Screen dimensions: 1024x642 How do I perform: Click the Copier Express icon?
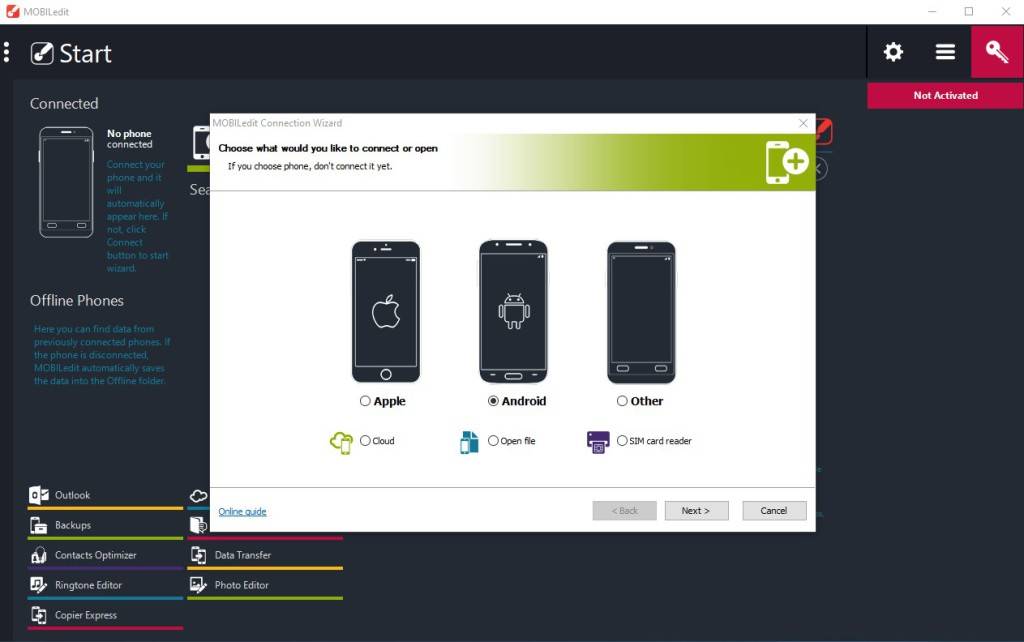[39, 615]
